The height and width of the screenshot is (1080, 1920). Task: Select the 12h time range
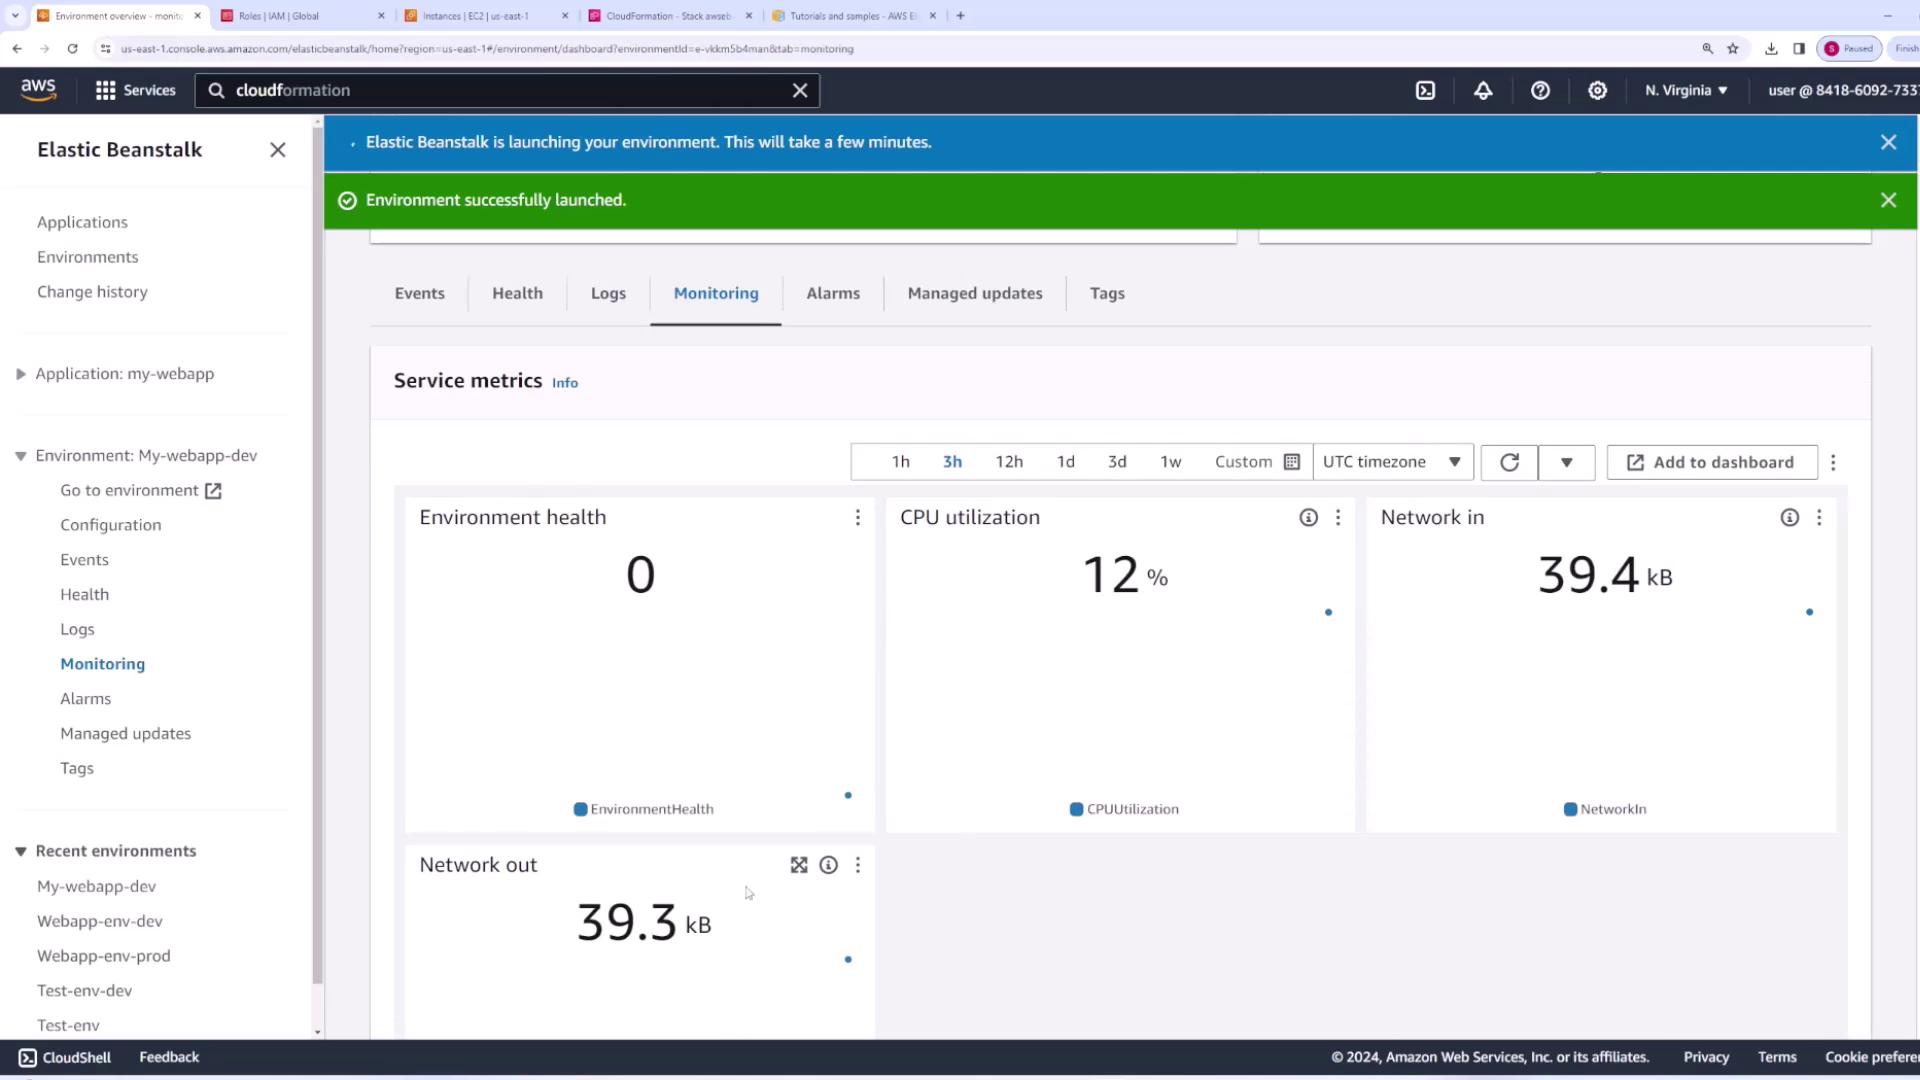(1008, 462)
